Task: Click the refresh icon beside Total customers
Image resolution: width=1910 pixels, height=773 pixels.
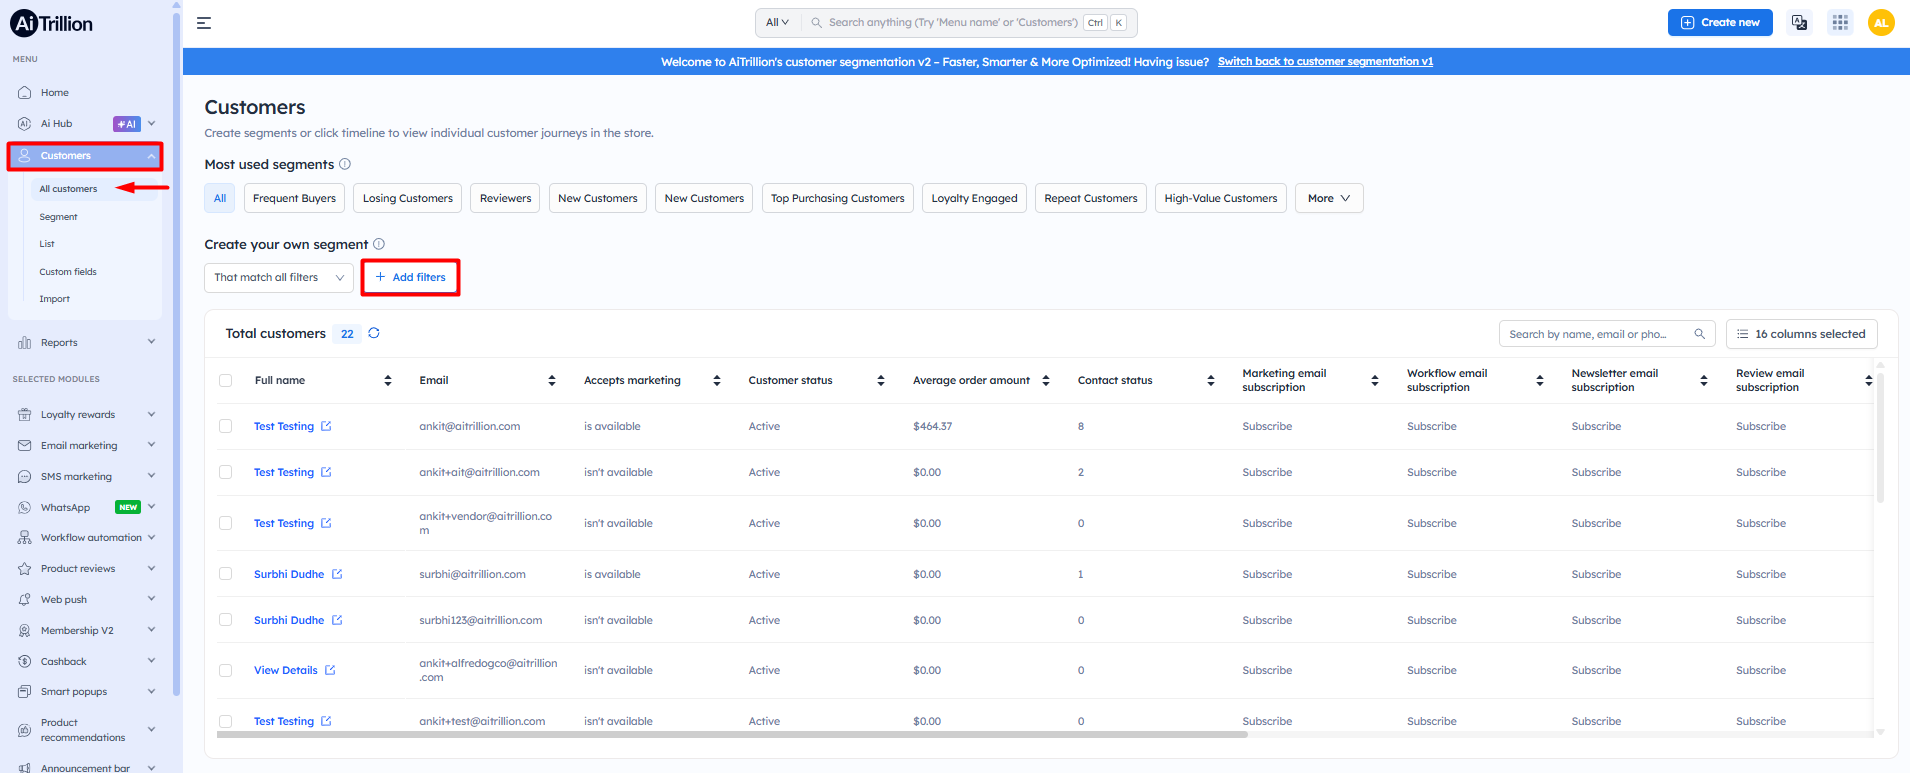Action: point(374,333)
